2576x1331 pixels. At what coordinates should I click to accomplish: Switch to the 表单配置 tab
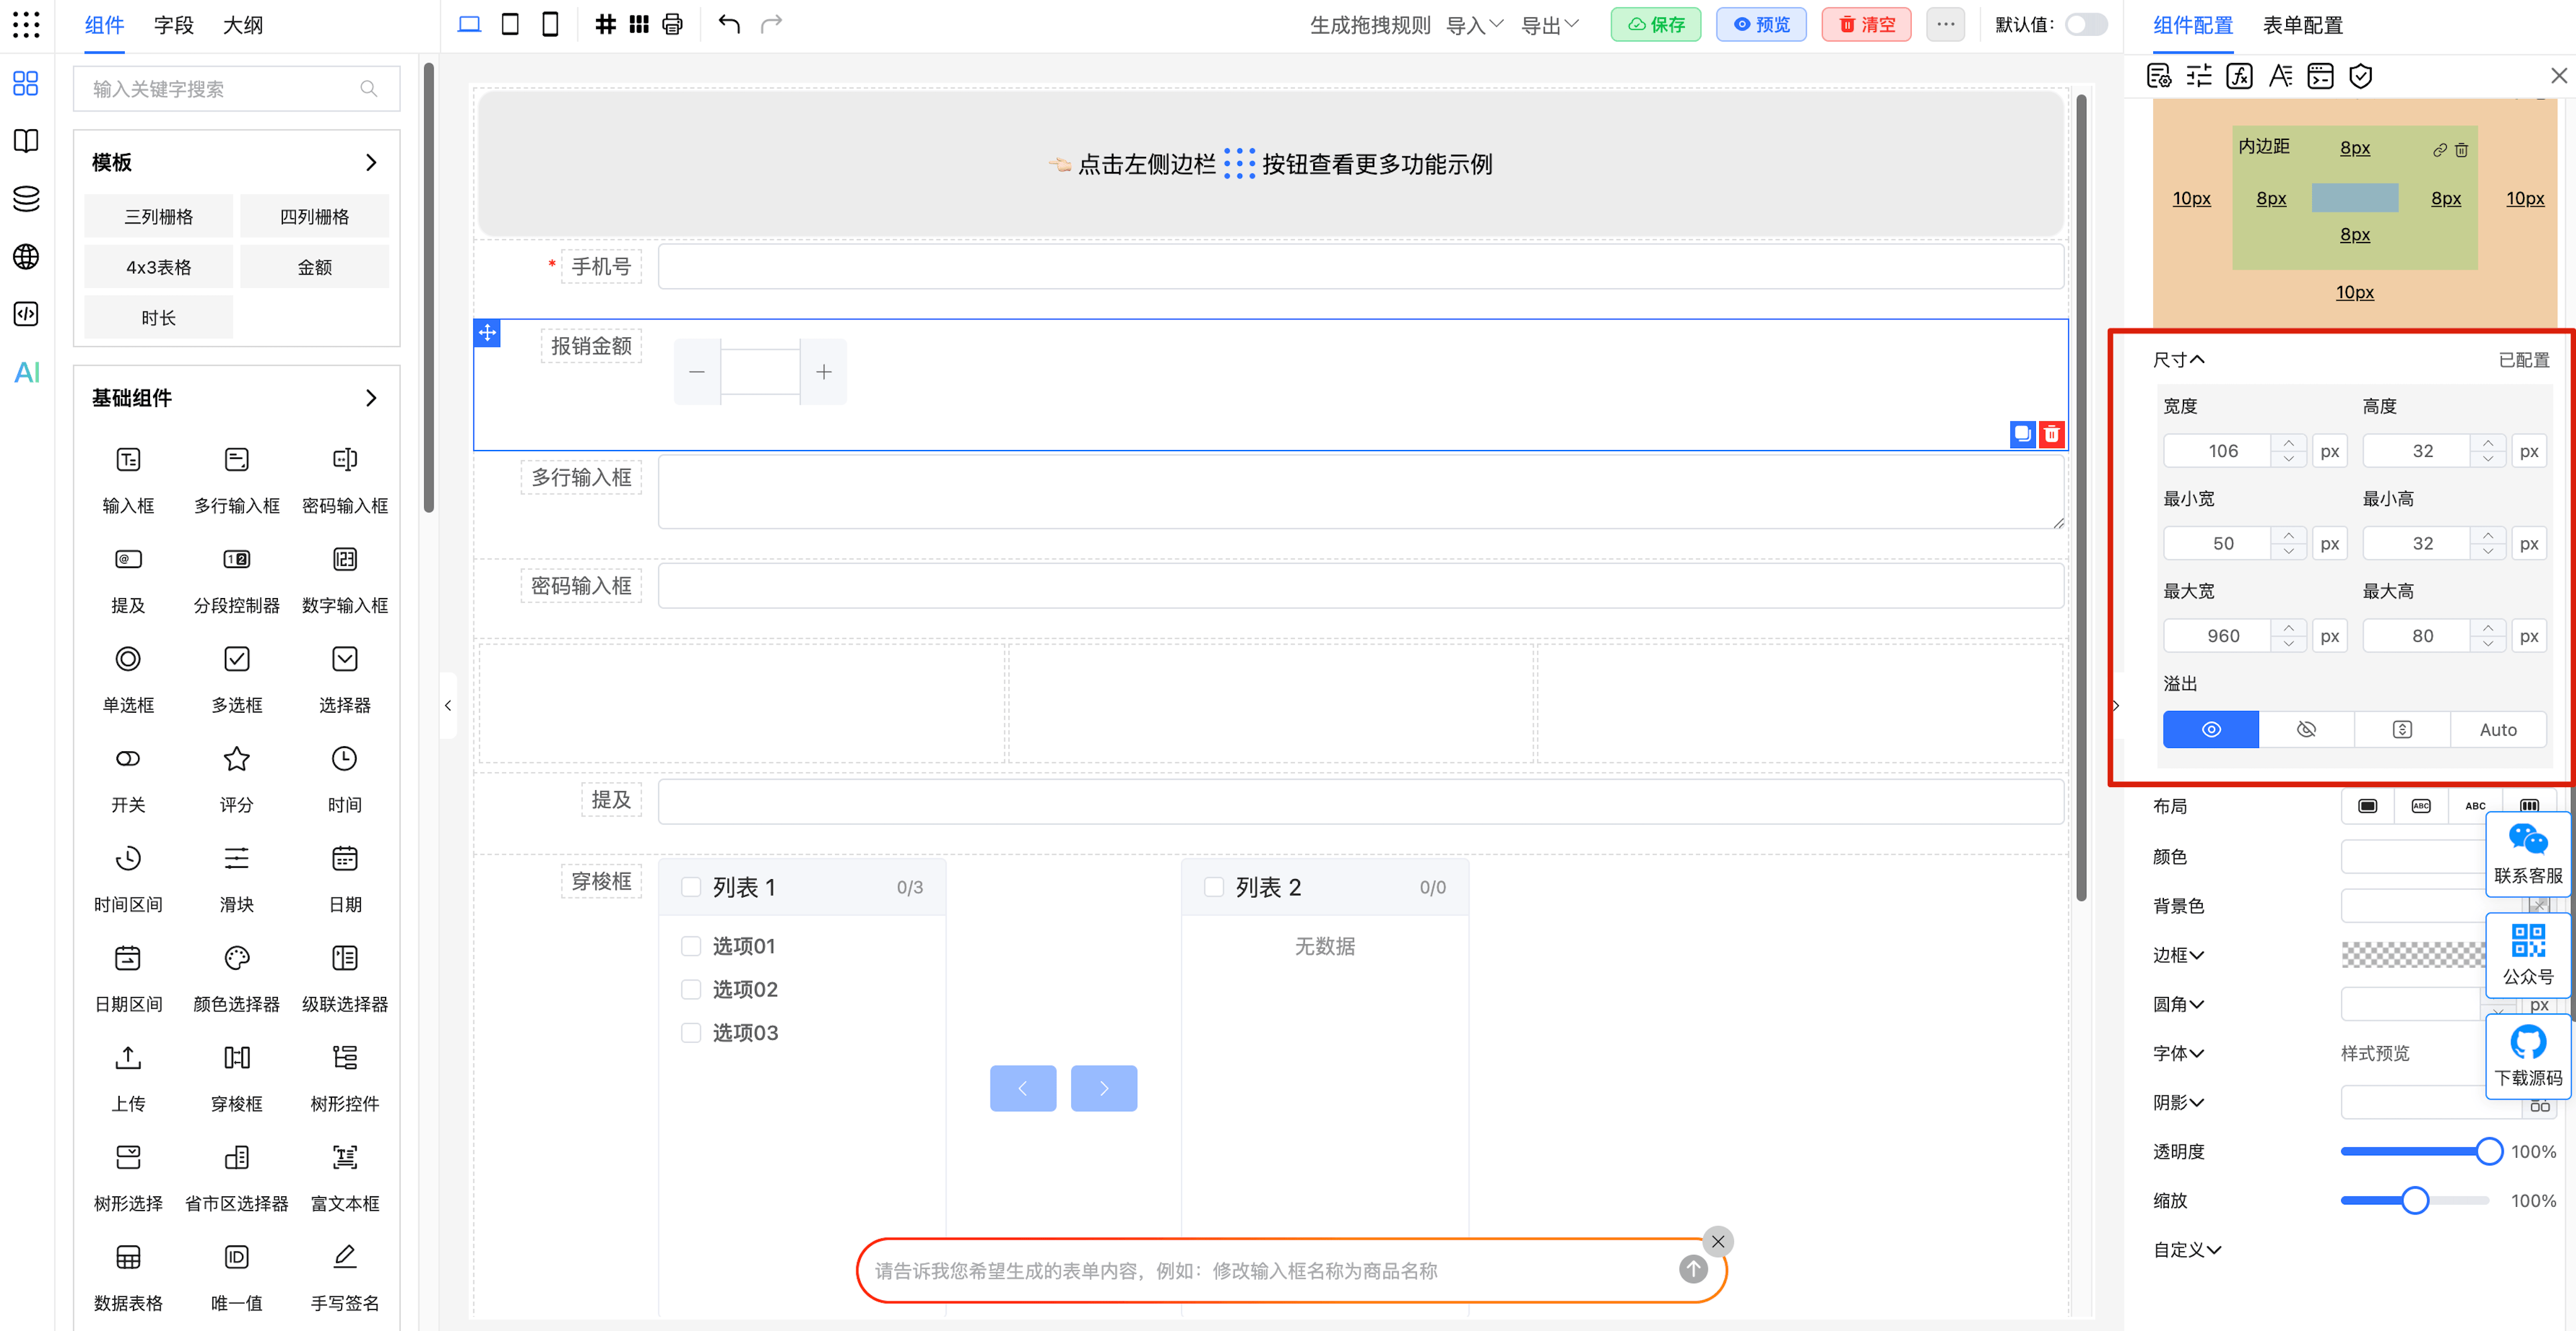coord(2302,24)
